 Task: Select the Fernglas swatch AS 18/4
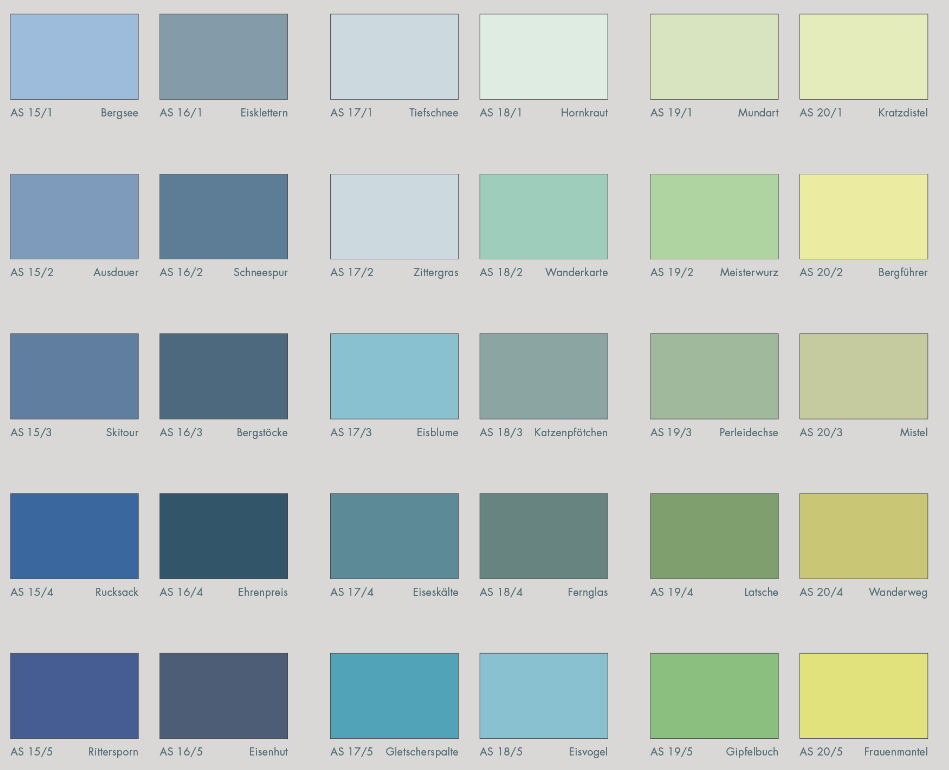[543, 536]
